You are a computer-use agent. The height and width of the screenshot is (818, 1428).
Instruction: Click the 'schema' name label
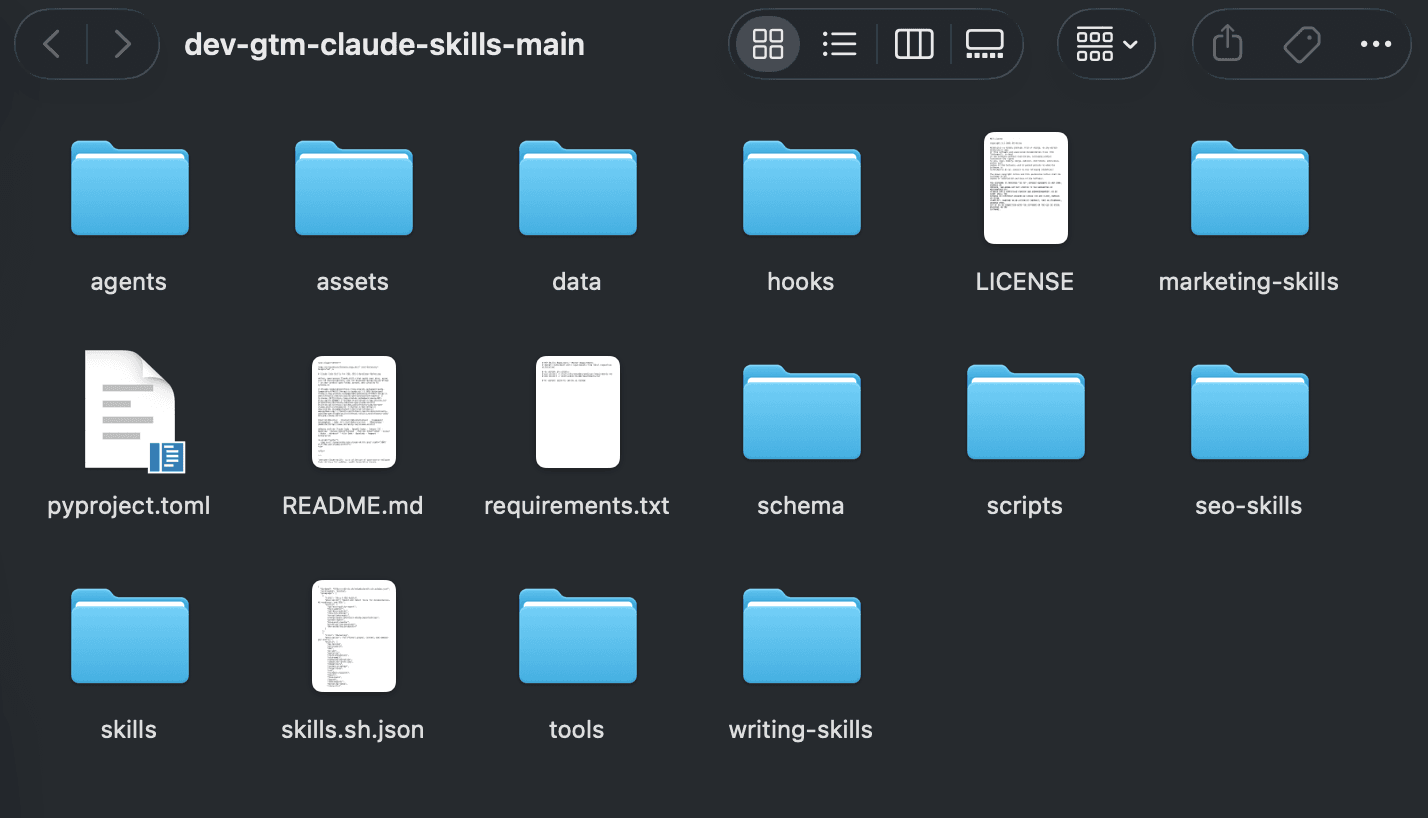(801, 506)
